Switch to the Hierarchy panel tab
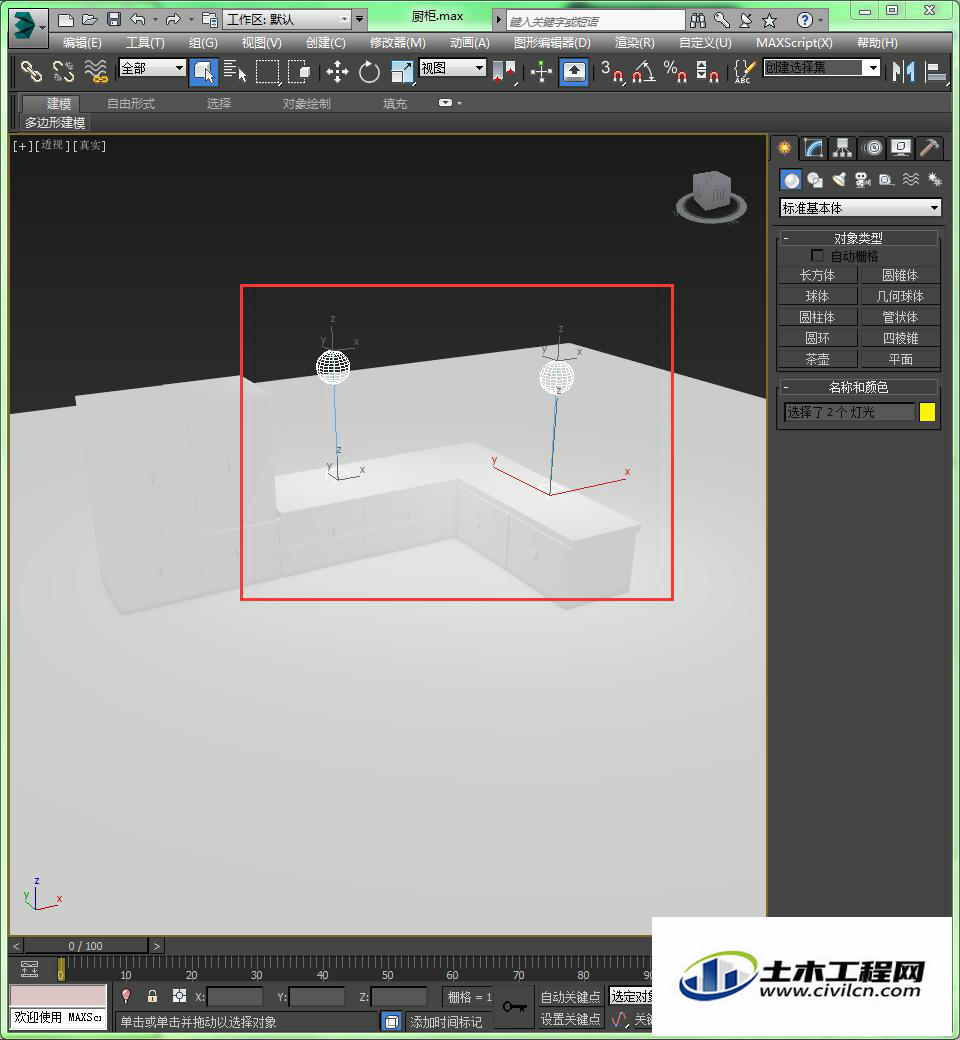 coord(843,148)
